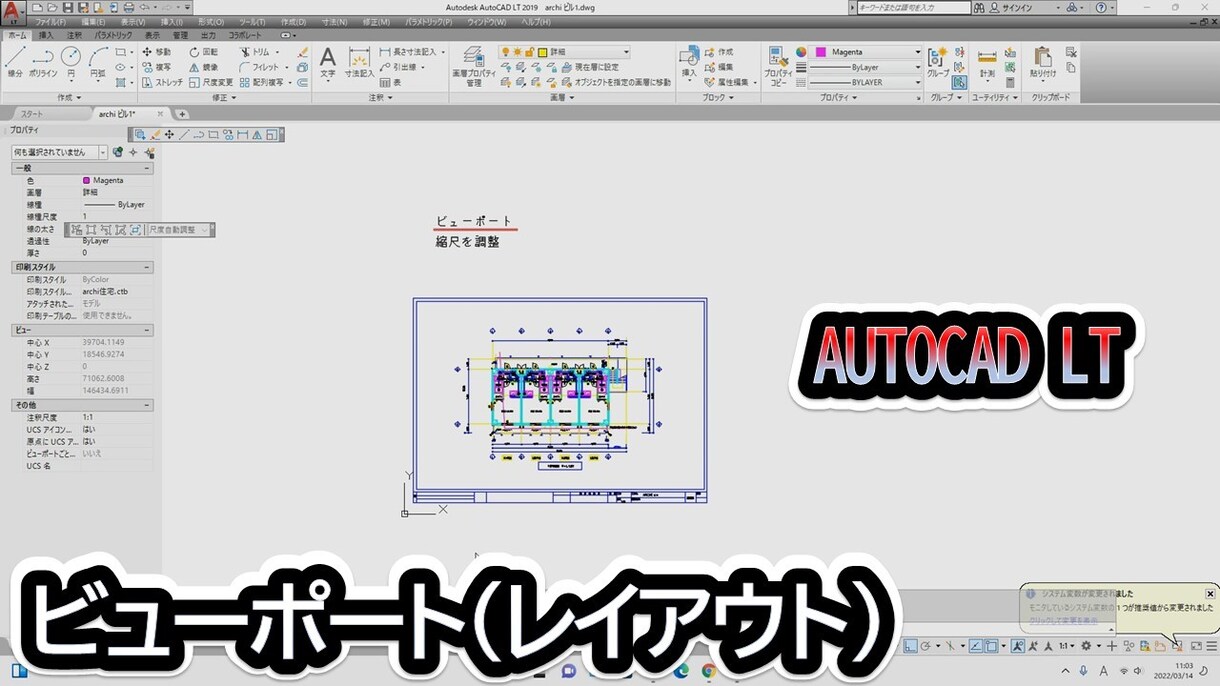Click the link in system variable notification

pyautogui.click(x=1064, y=621)
